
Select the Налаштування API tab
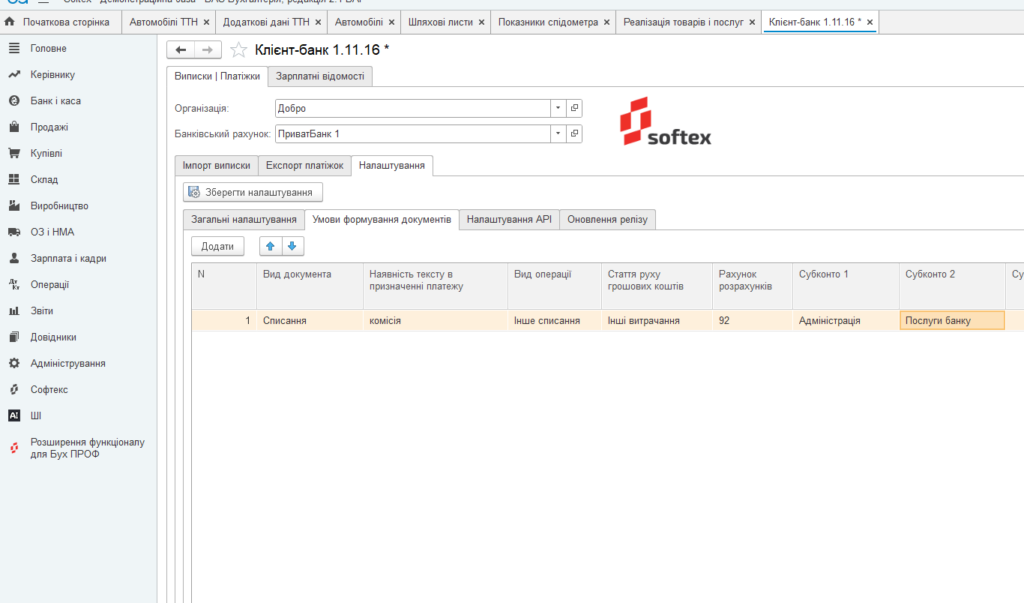509,220
